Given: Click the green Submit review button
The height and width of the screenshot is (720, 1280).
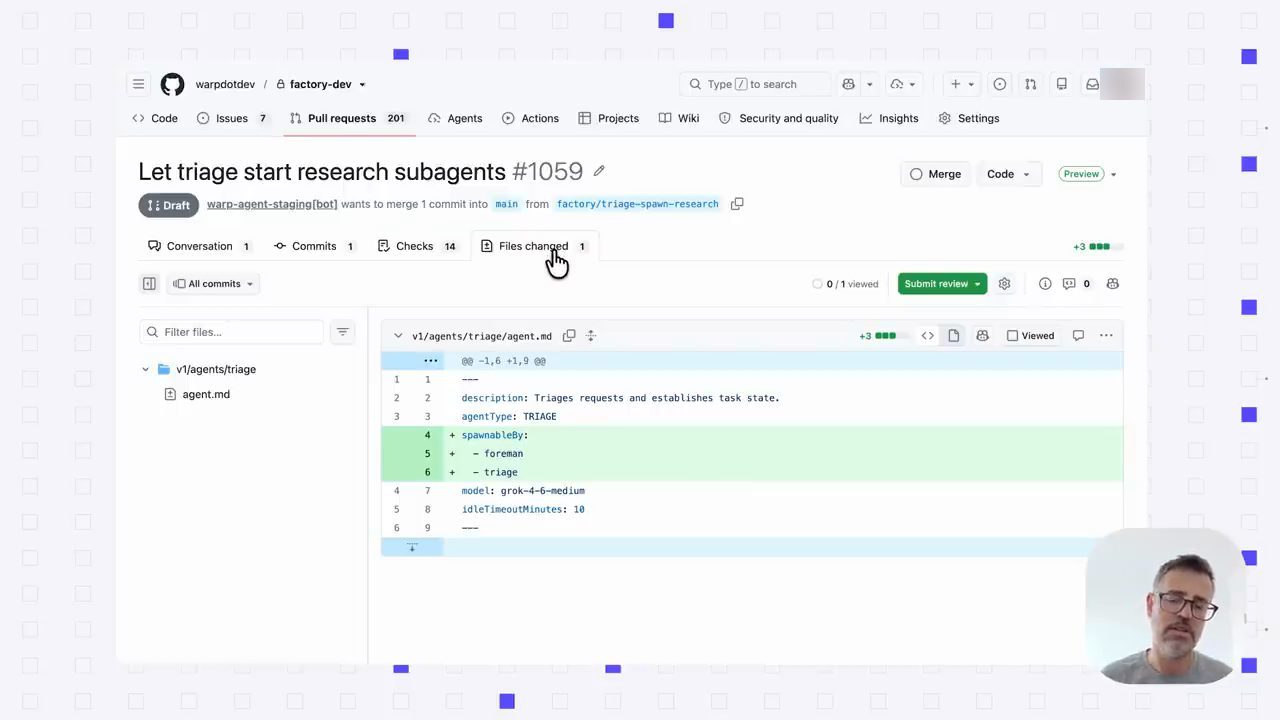Looking at the screenshot, I should pyautogui.click(x=942, y=284).
